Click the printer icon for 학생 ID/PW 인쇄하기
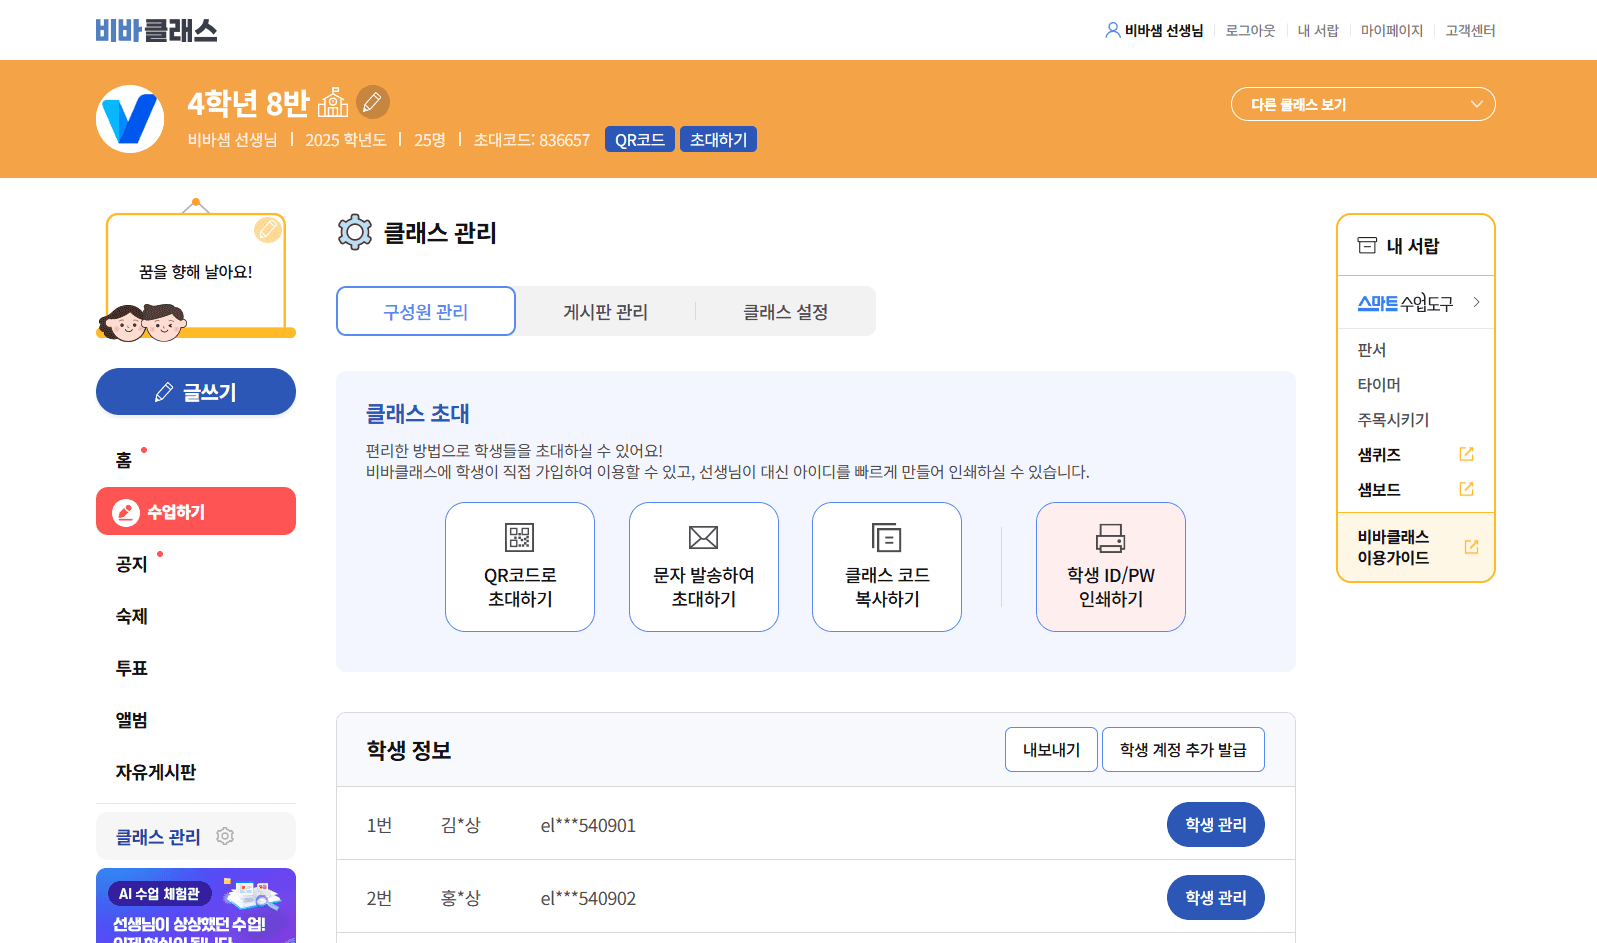Viewport: 1597px width, 943px height. click(x=1111, y=538)
